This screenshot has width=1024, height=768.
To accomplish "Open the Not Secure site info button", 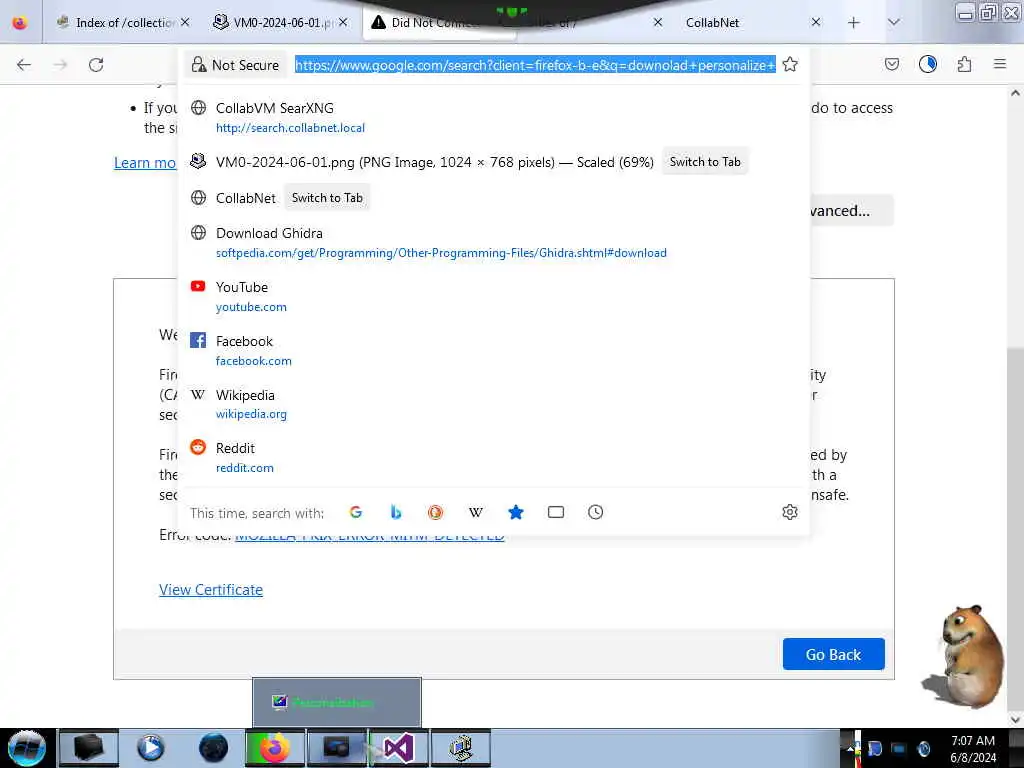I will [x=235, y=65].
